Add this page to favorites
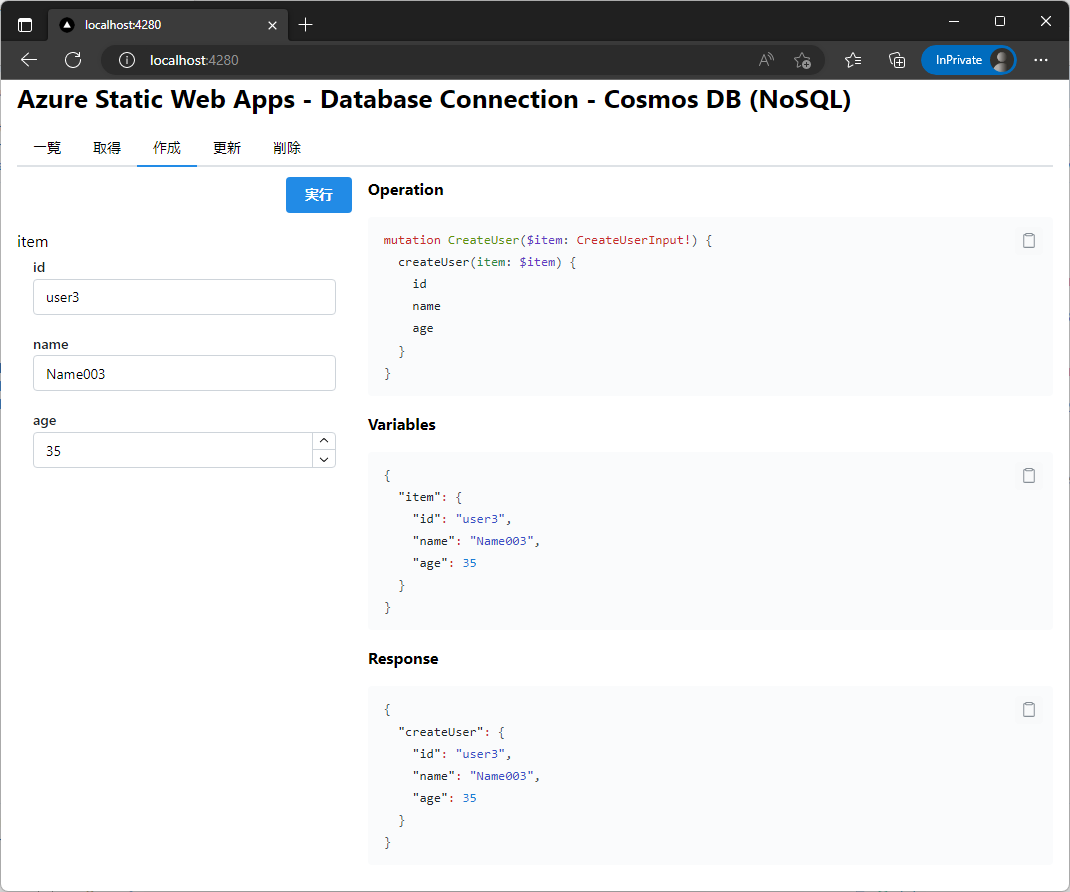This screenshot has width=1070, height=892. (x=802, y=60)
